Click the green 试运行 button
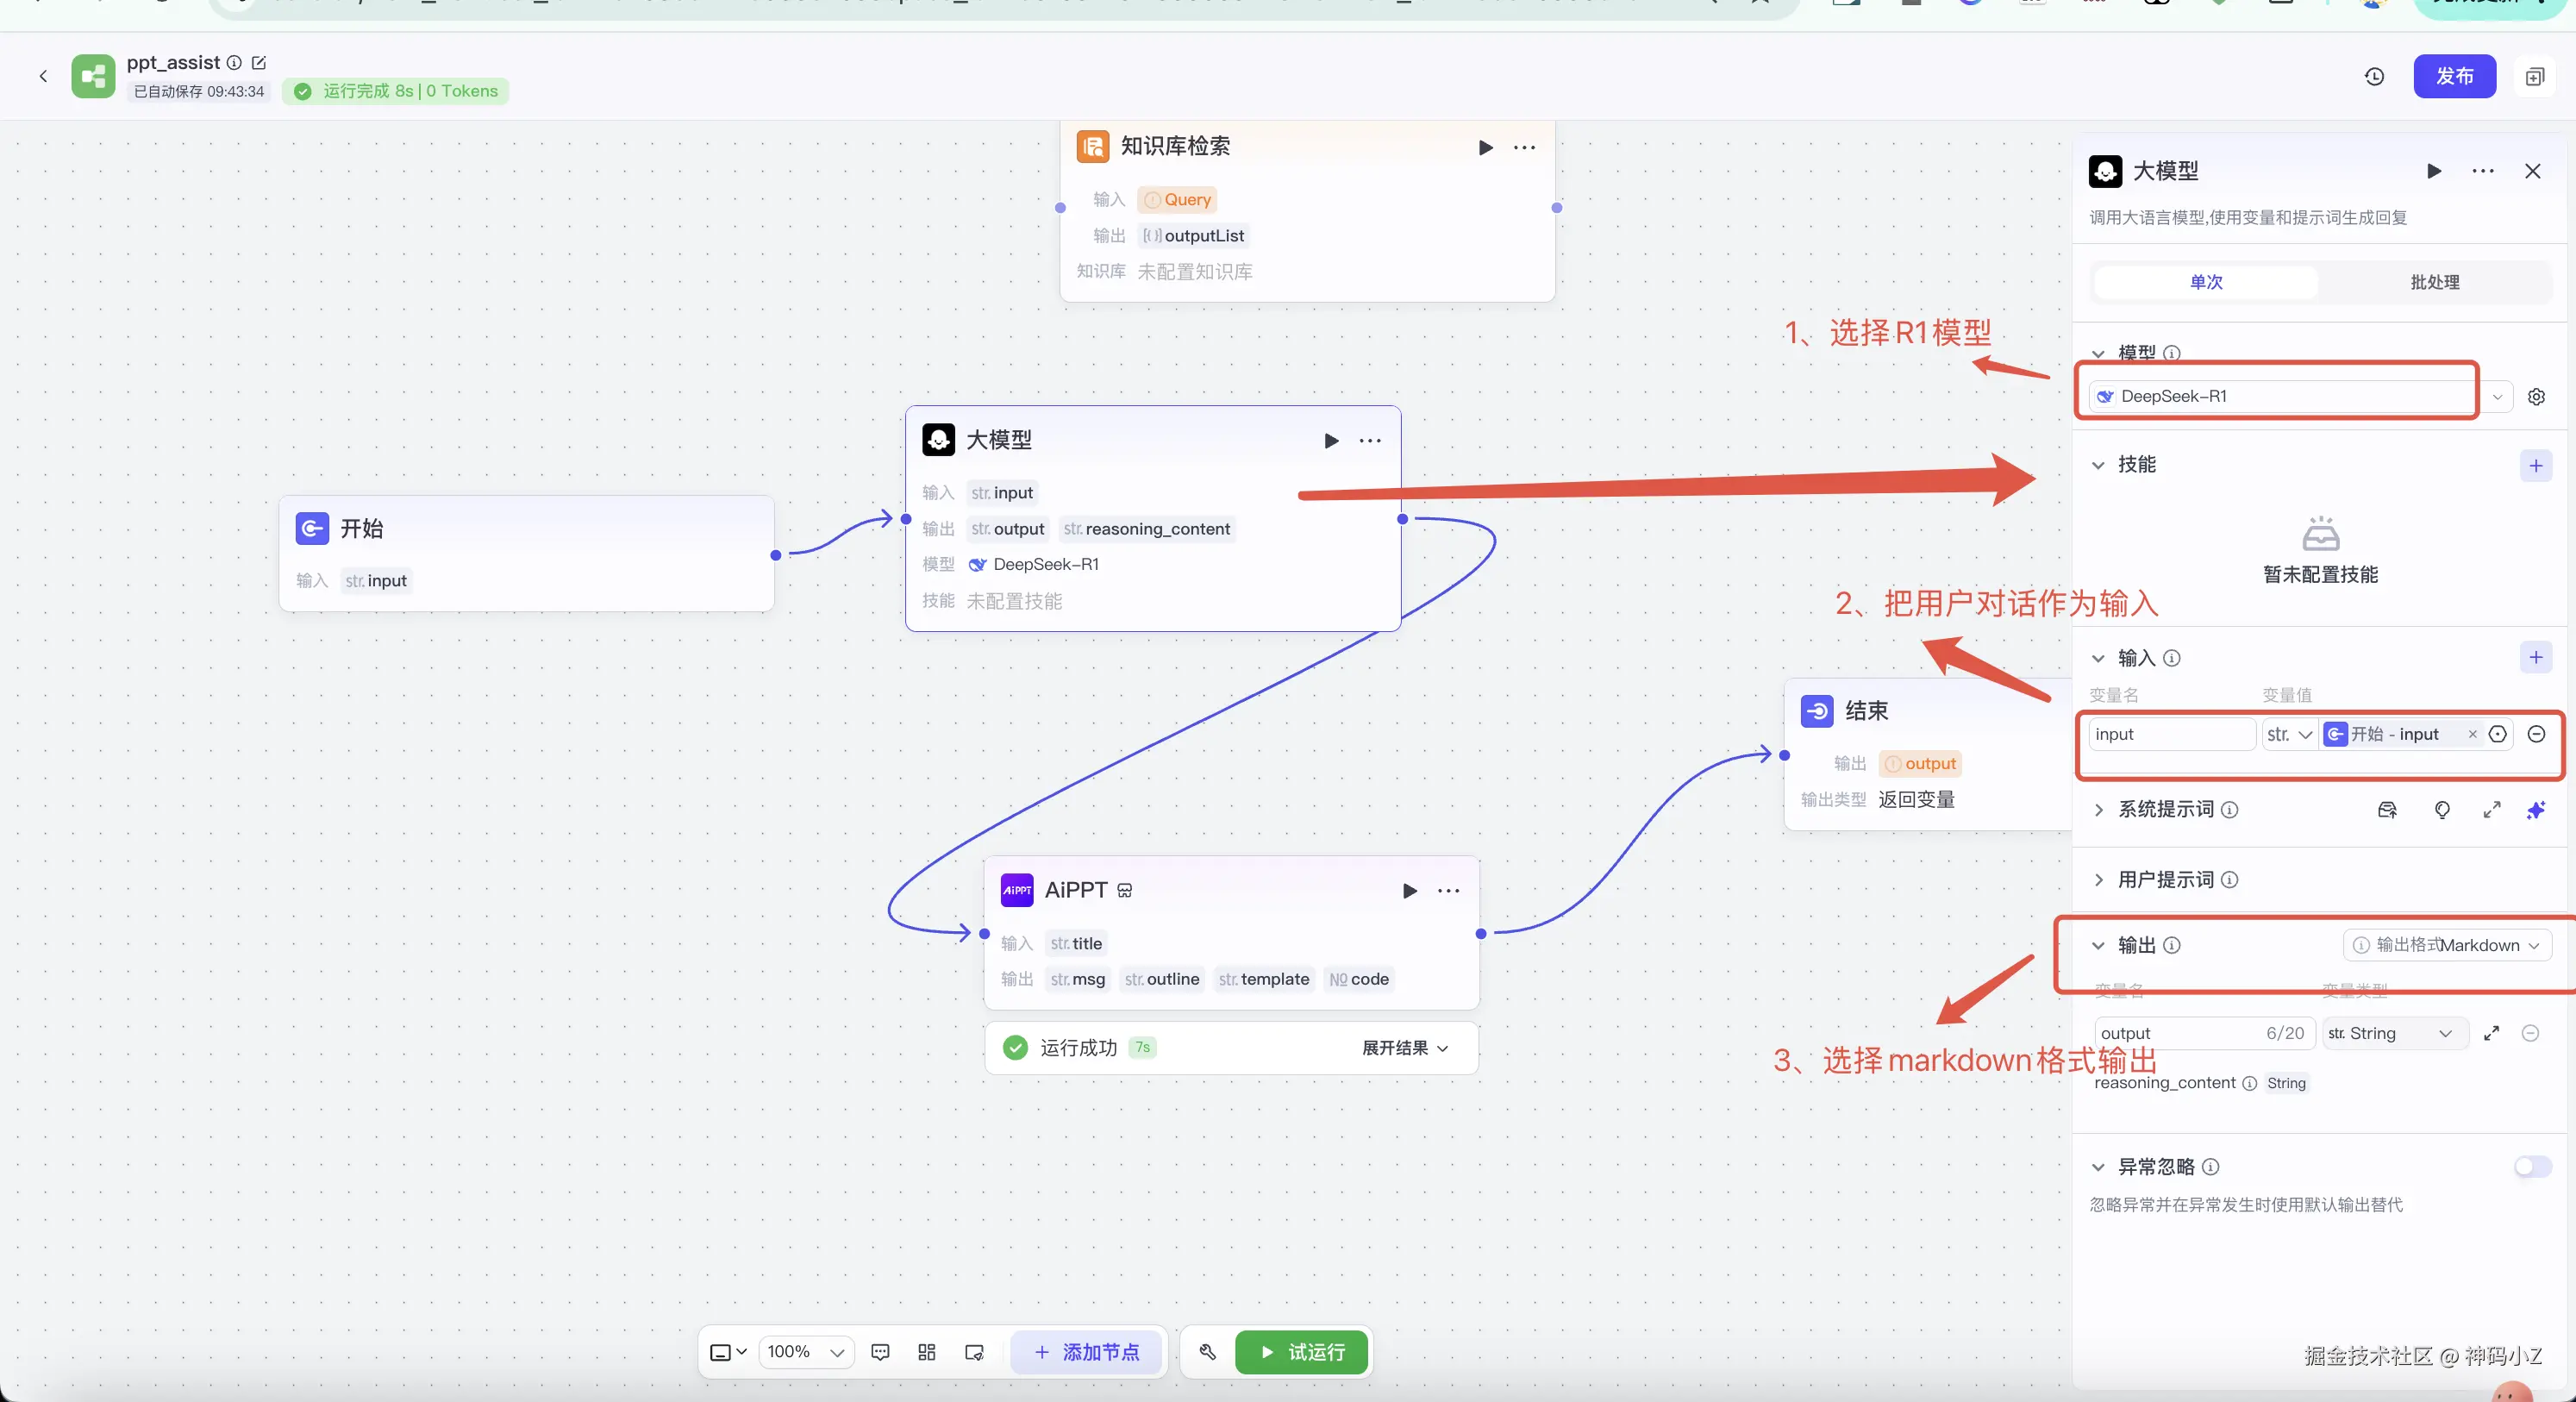The image size is (2576, 1402). tap(1301, 1352)
